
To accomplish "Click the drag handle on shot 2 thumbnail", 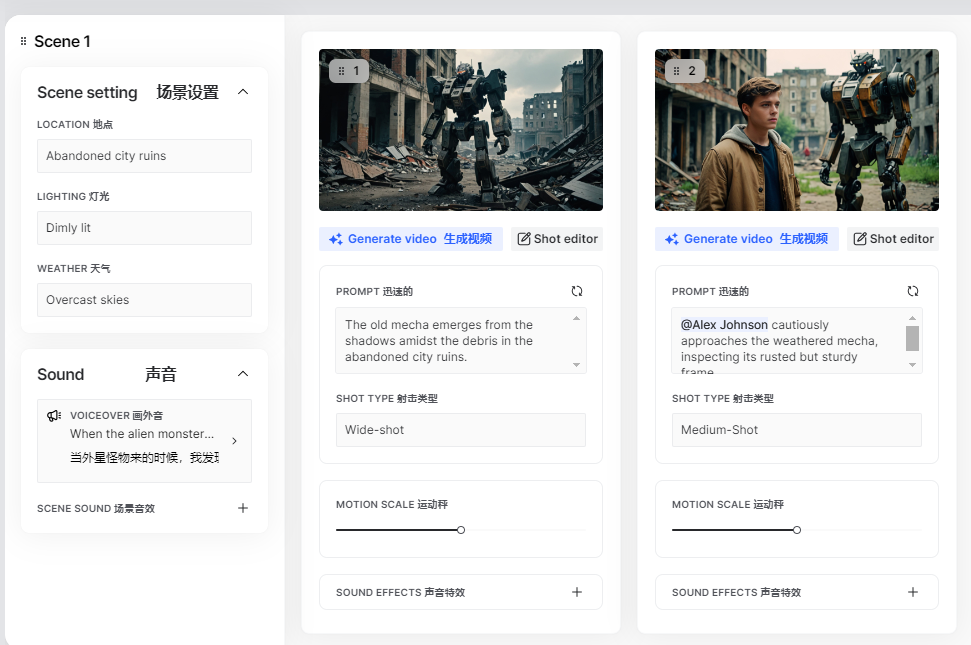I will pos(677,71).
